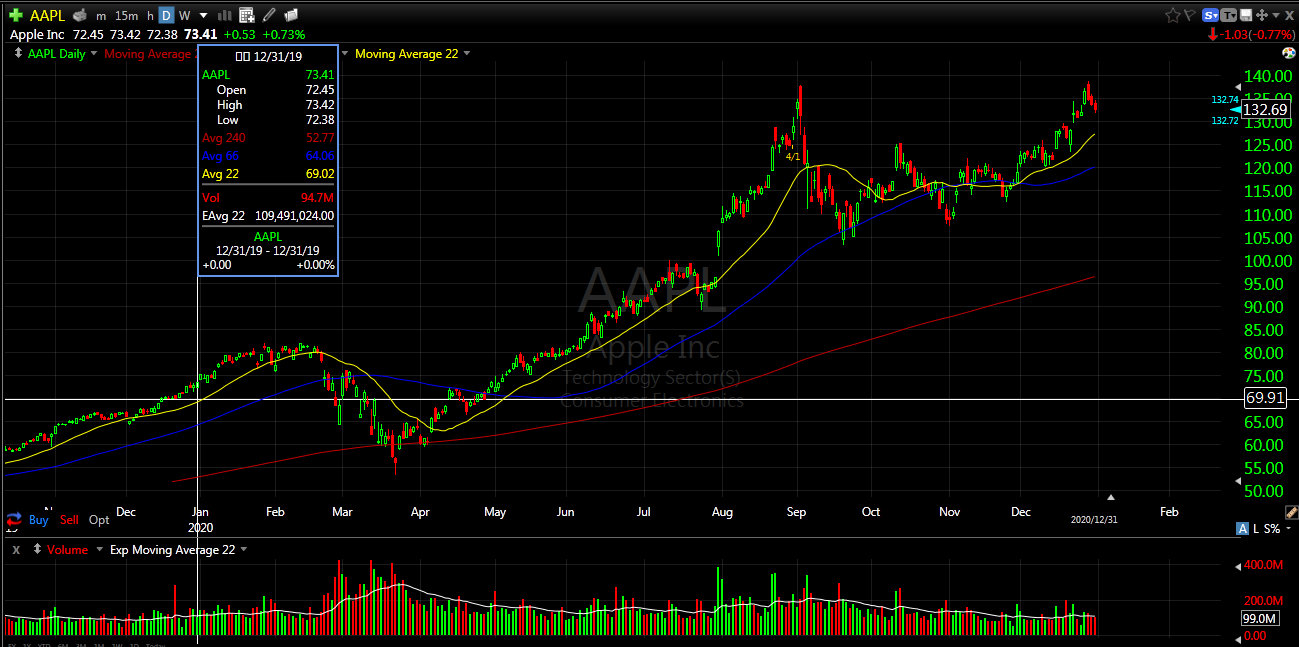Expand the Moving Average 22 dropdown arrow
The image size is (1299, 647).
click(x=467, y=54)
